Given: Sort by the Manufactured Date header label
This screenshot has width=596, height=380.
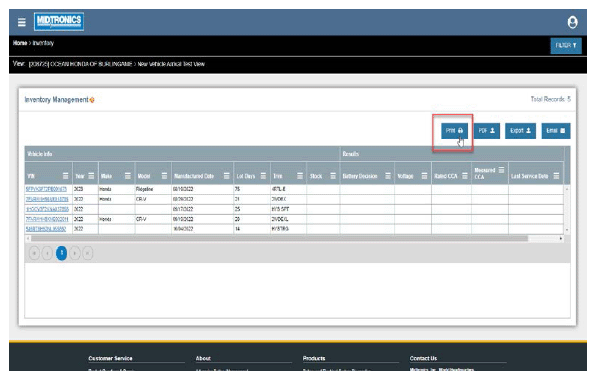Looking at the screenshot, I should [194, 176].
